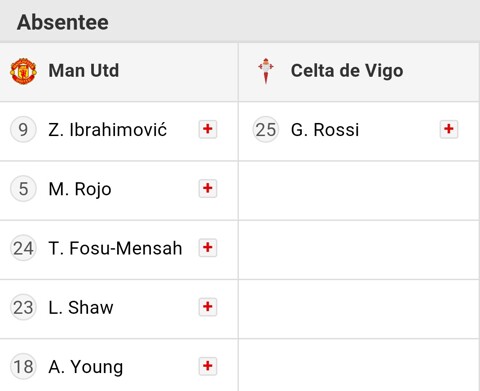Click injury icon beside A. Young
This screenshot has width=480, height=391.
[208, 366]
